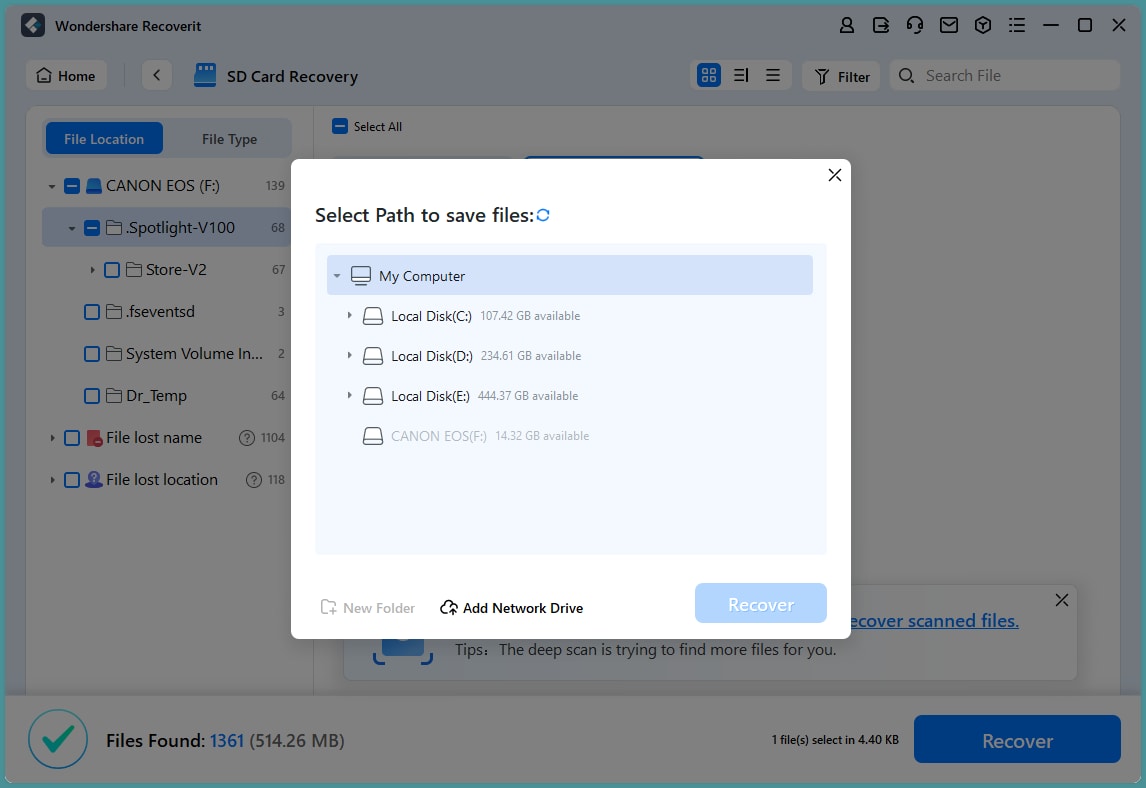Collapse the My Computer node
1146x788 pixels.
point(337,276)
